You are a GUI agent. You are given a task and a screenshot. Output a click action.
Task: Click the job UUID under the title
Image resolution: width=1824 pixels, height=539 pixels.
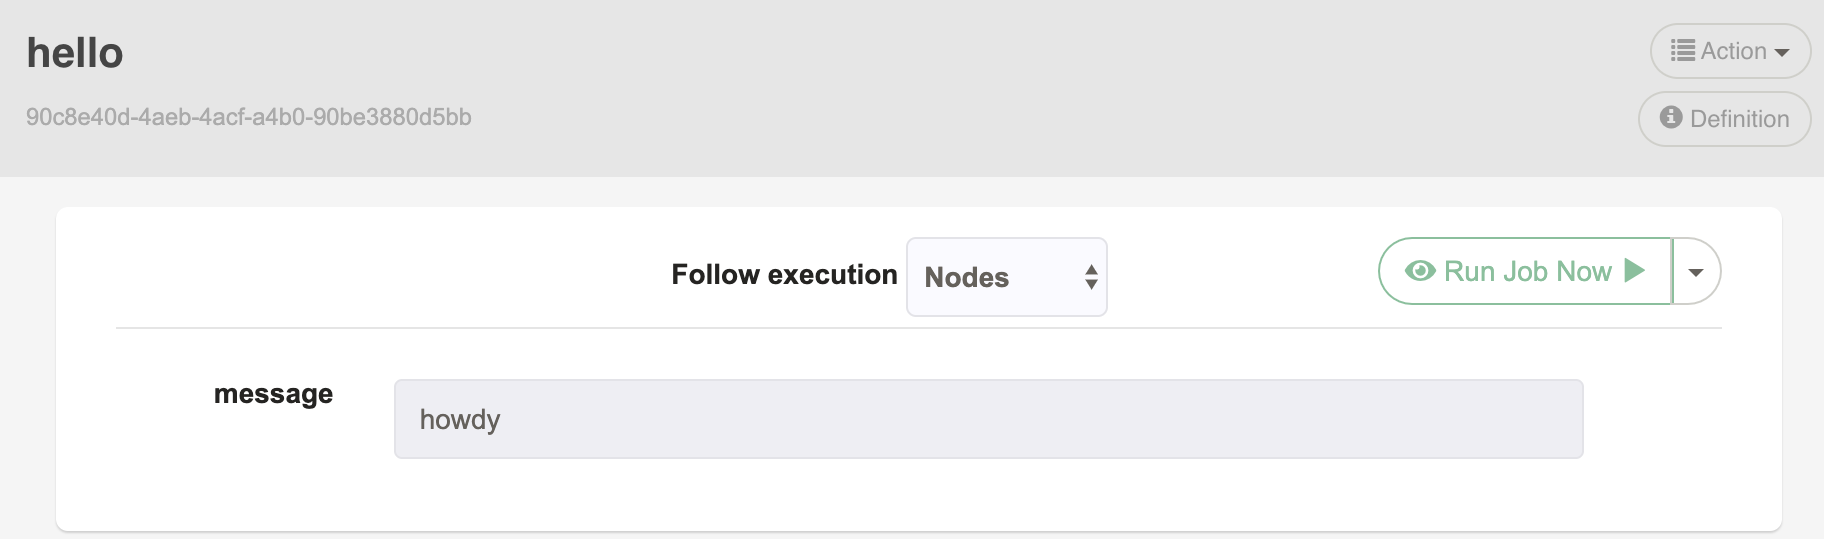[249, 117]
